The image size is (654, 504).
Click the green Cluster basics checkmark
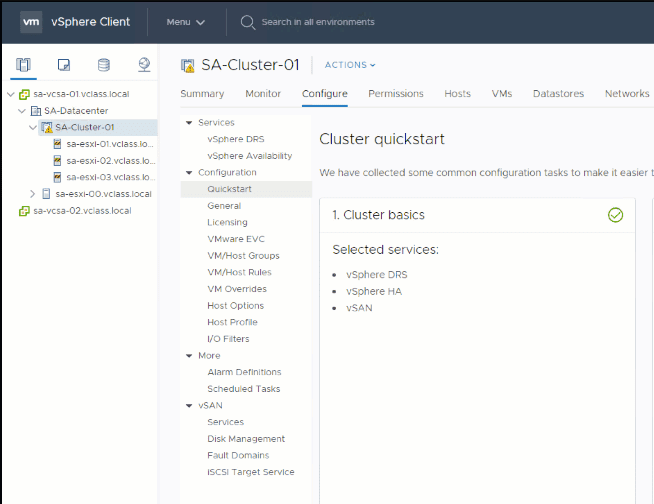615,215
